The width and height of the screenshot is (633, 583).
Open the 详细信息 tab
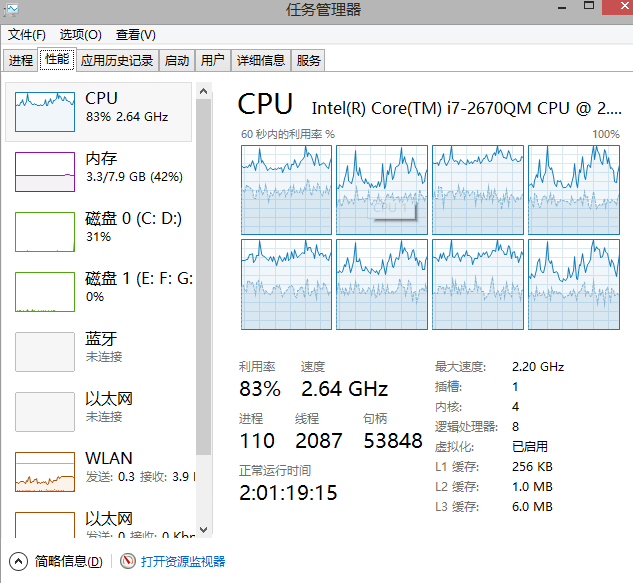click(260, 61)
